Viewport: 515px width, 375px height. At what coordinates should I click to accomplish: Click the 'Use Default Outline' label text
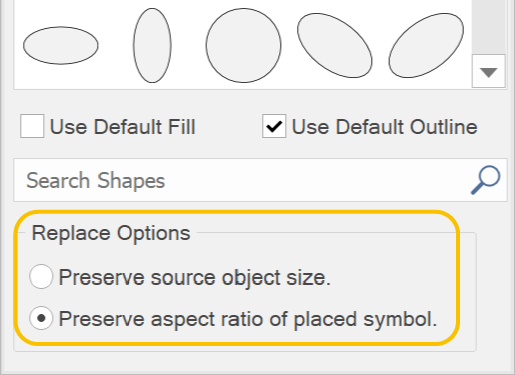(385, 127)
